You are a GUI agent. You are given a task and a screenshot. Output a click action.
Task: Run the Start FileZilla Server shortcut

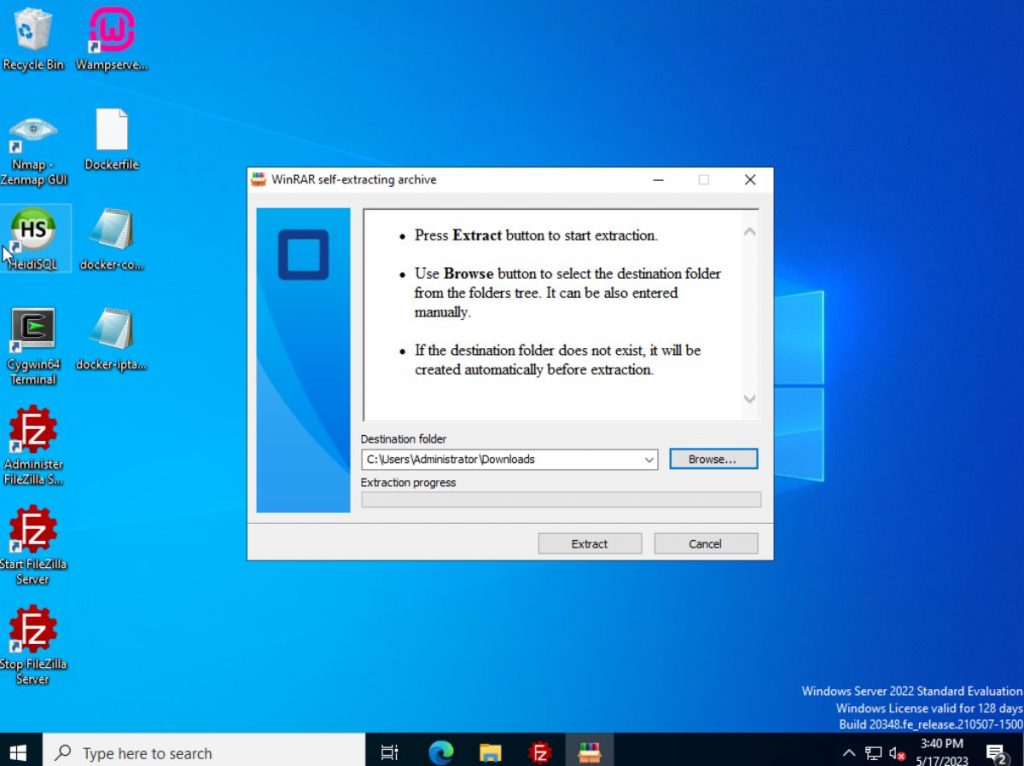pos(35,530)
